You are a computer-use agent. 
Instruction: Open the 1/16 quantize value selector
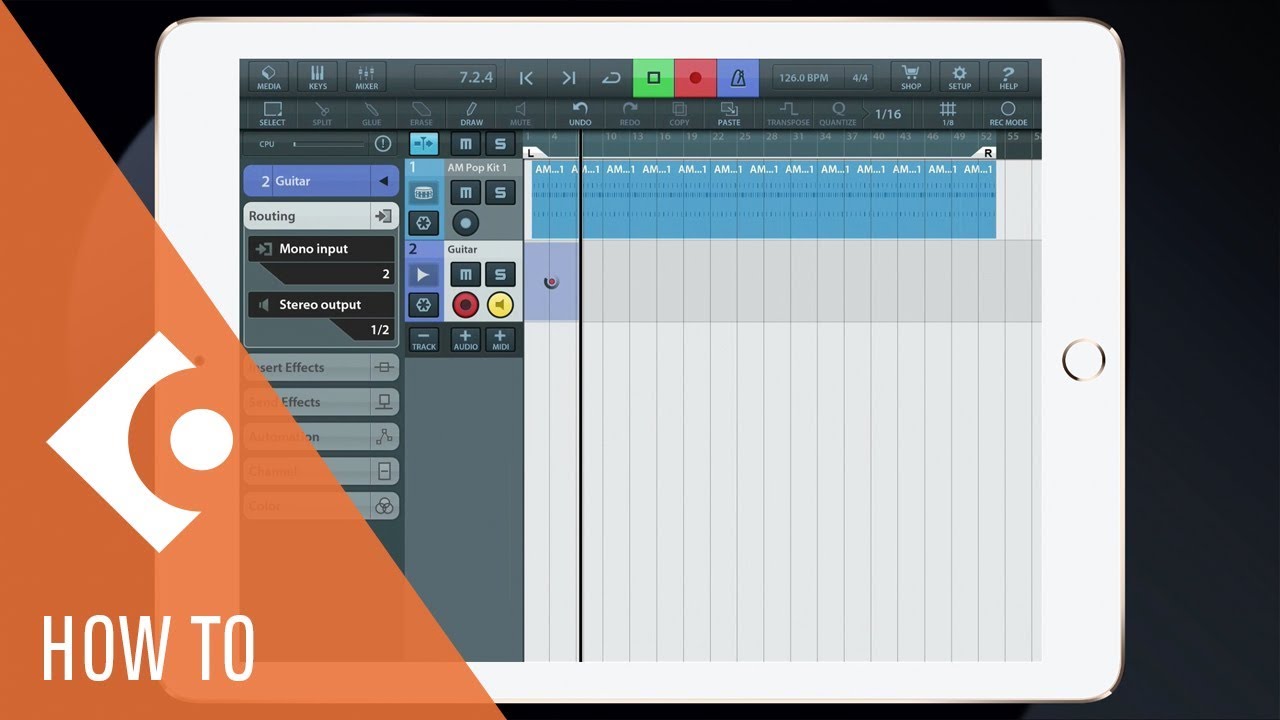888,114
